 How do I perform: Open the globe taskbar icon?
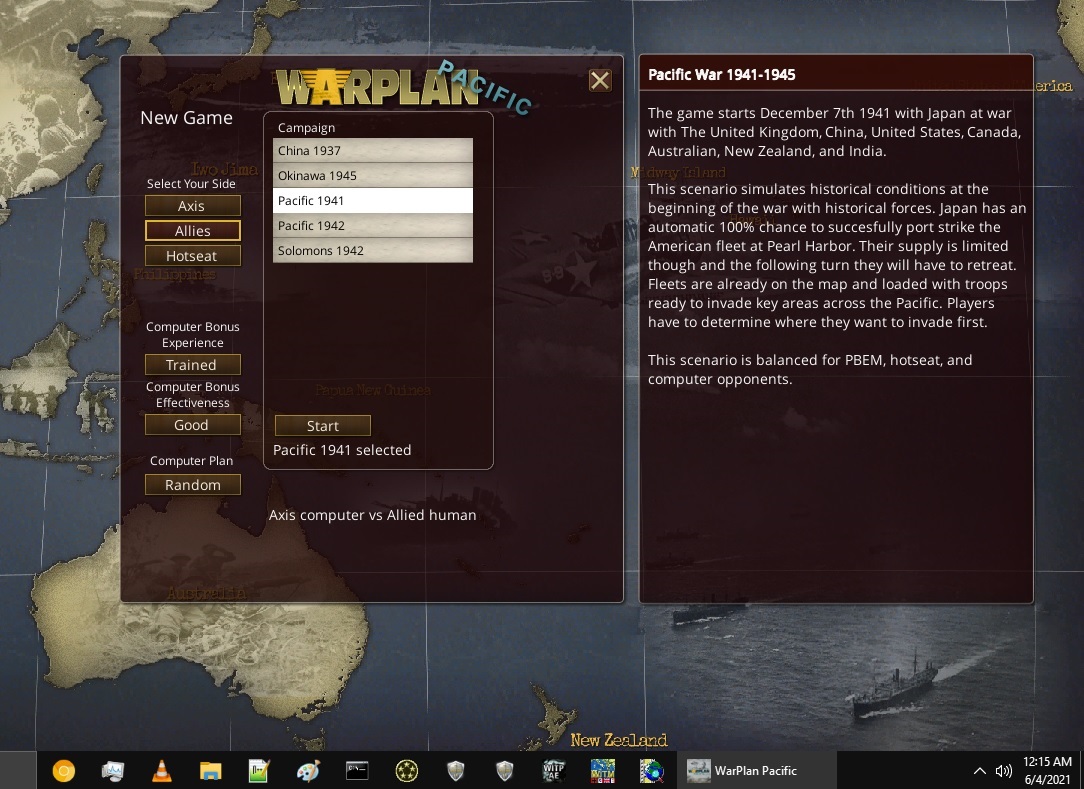[x=651, y=770]
